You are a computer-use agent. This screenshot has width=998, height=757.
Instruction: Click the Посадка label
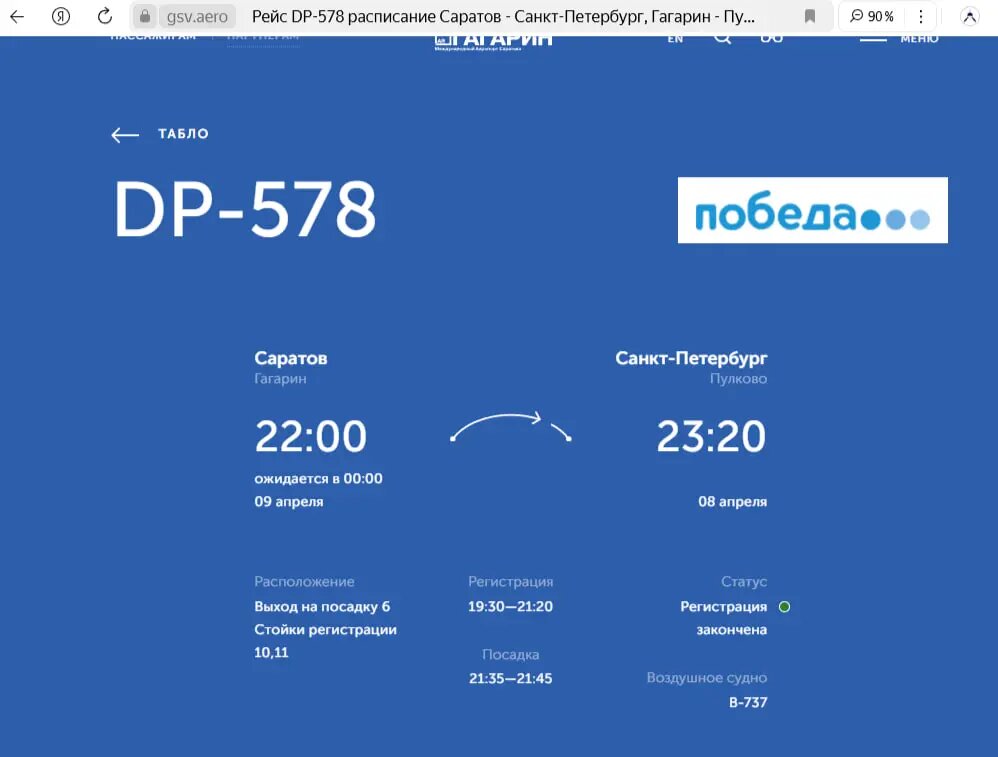pyautogui.click(x=510, y=654)
